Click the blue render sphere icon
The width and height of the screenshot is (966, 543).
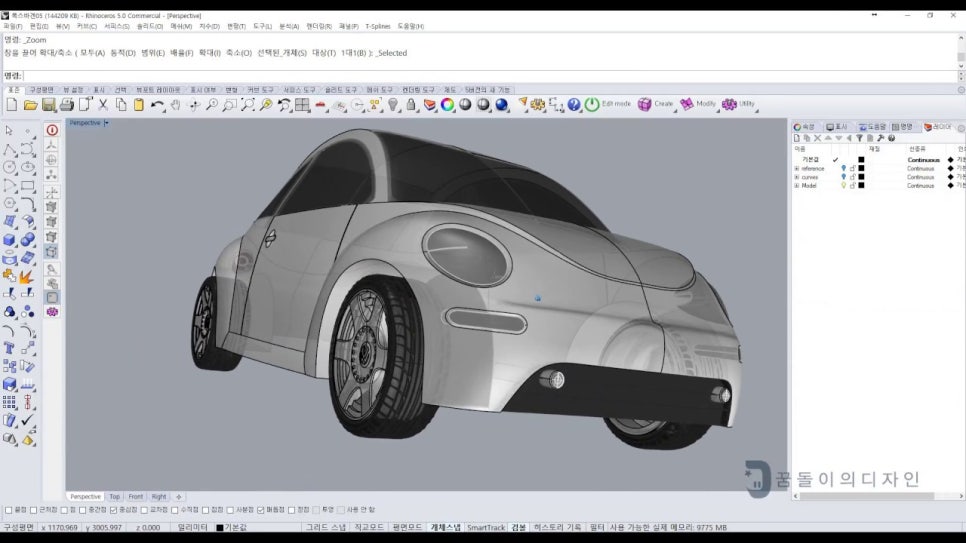point(501,105)
